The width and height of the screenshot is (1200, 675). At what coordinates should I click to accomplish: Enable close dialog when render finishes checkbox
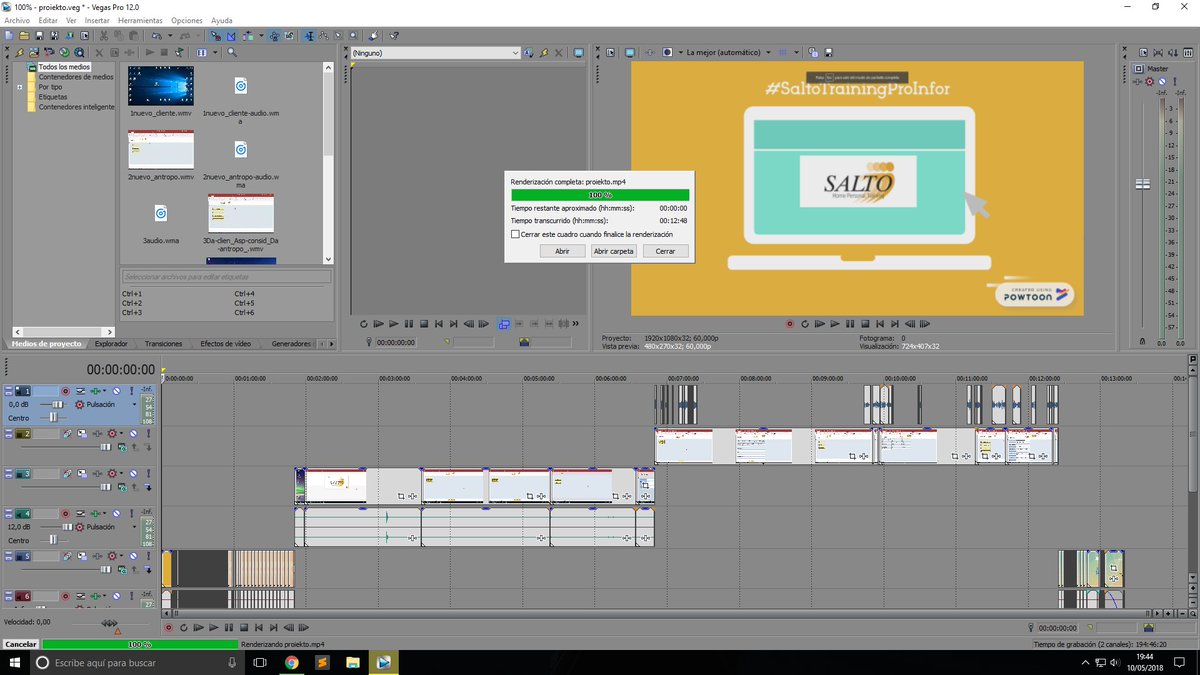(515, 234)
